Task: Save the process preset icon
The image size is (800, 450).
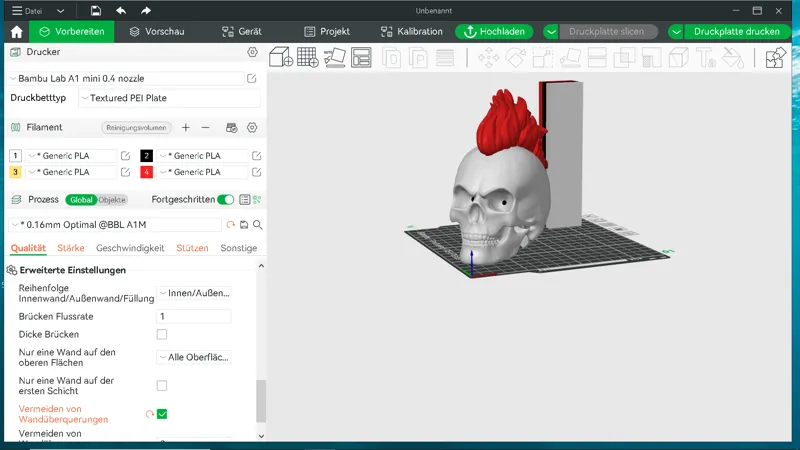Action: tap(244, 224)
